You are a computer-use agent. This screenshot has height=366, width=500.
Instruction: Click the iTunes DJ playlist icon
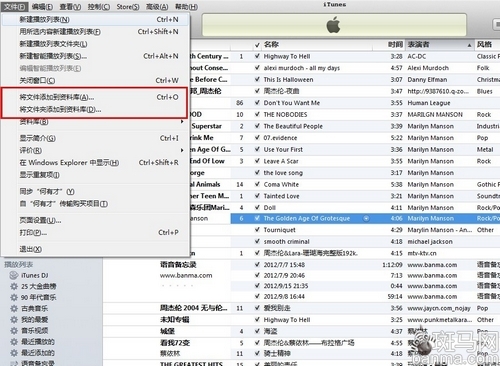[14, 275]
